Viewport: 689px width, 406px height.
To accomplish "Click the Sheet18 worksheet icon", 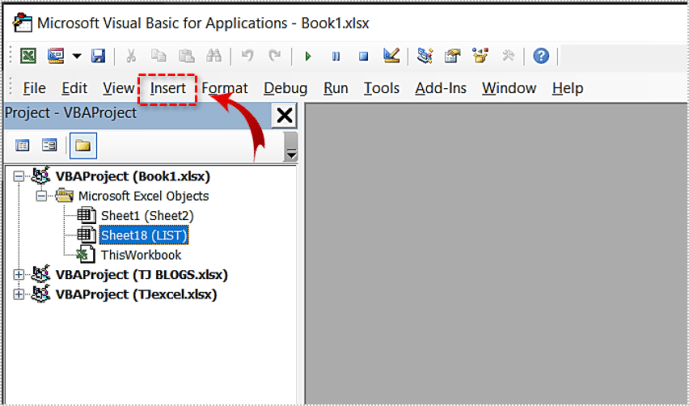I will tap(86, 235).
